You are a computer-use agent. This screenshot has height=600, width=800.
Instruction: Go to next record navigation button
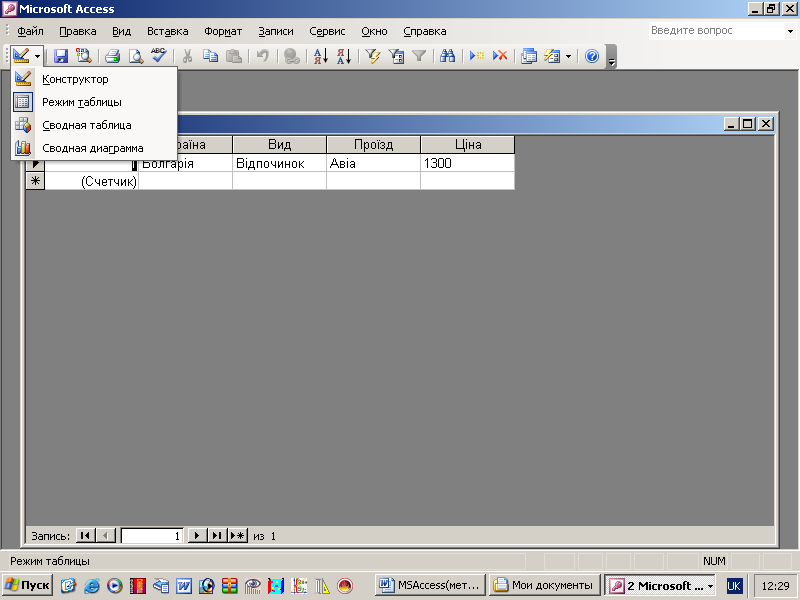click(196, 536)
